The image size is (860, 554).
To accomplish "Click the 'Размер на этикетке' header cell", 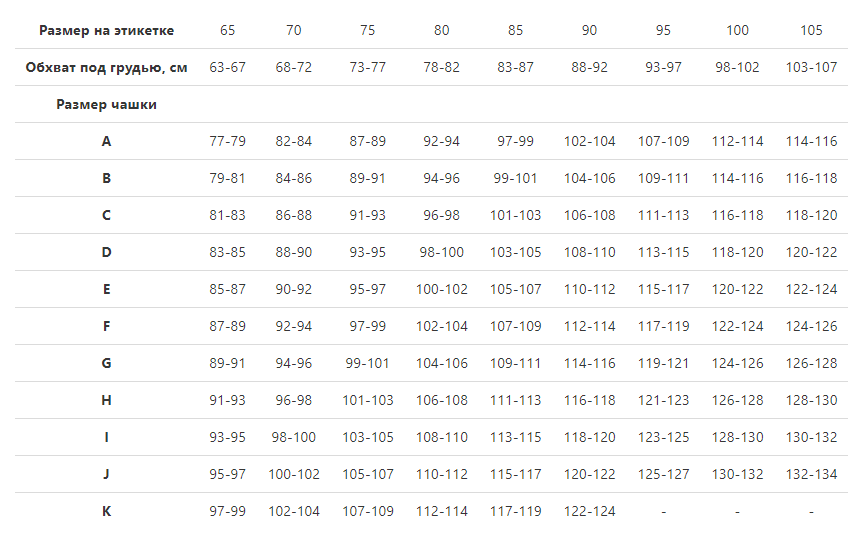I will pyautogui.click(x=106, y=31).
